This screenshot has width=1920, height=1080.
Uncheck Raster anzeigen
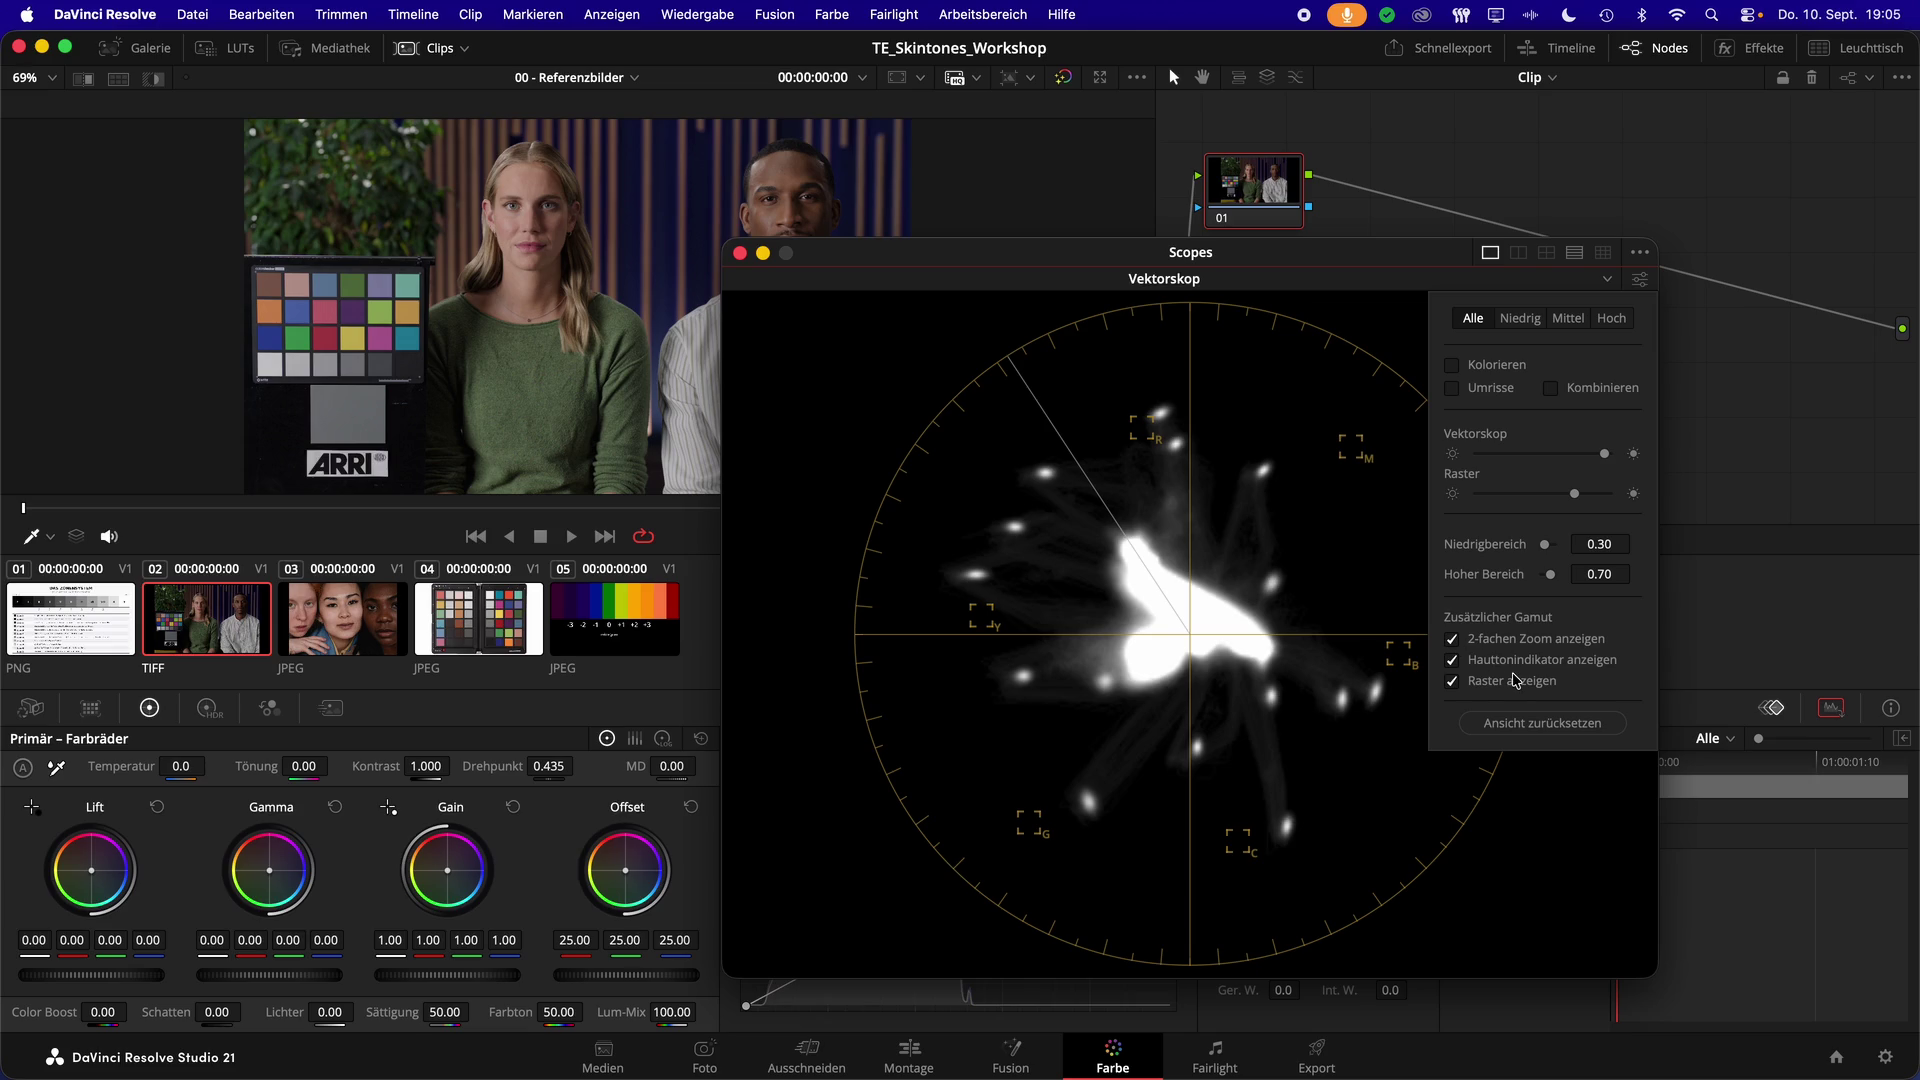tap(1452, 681)
